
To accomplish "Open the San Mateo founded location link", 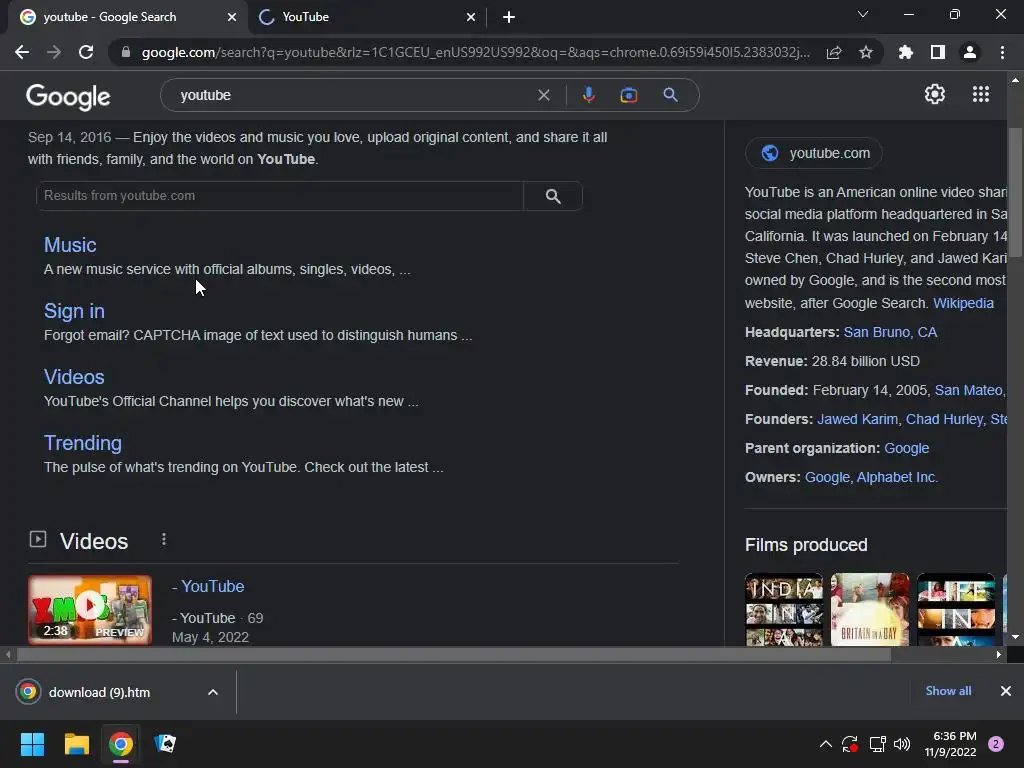I will pyautogui.click(x=969, y=391).
